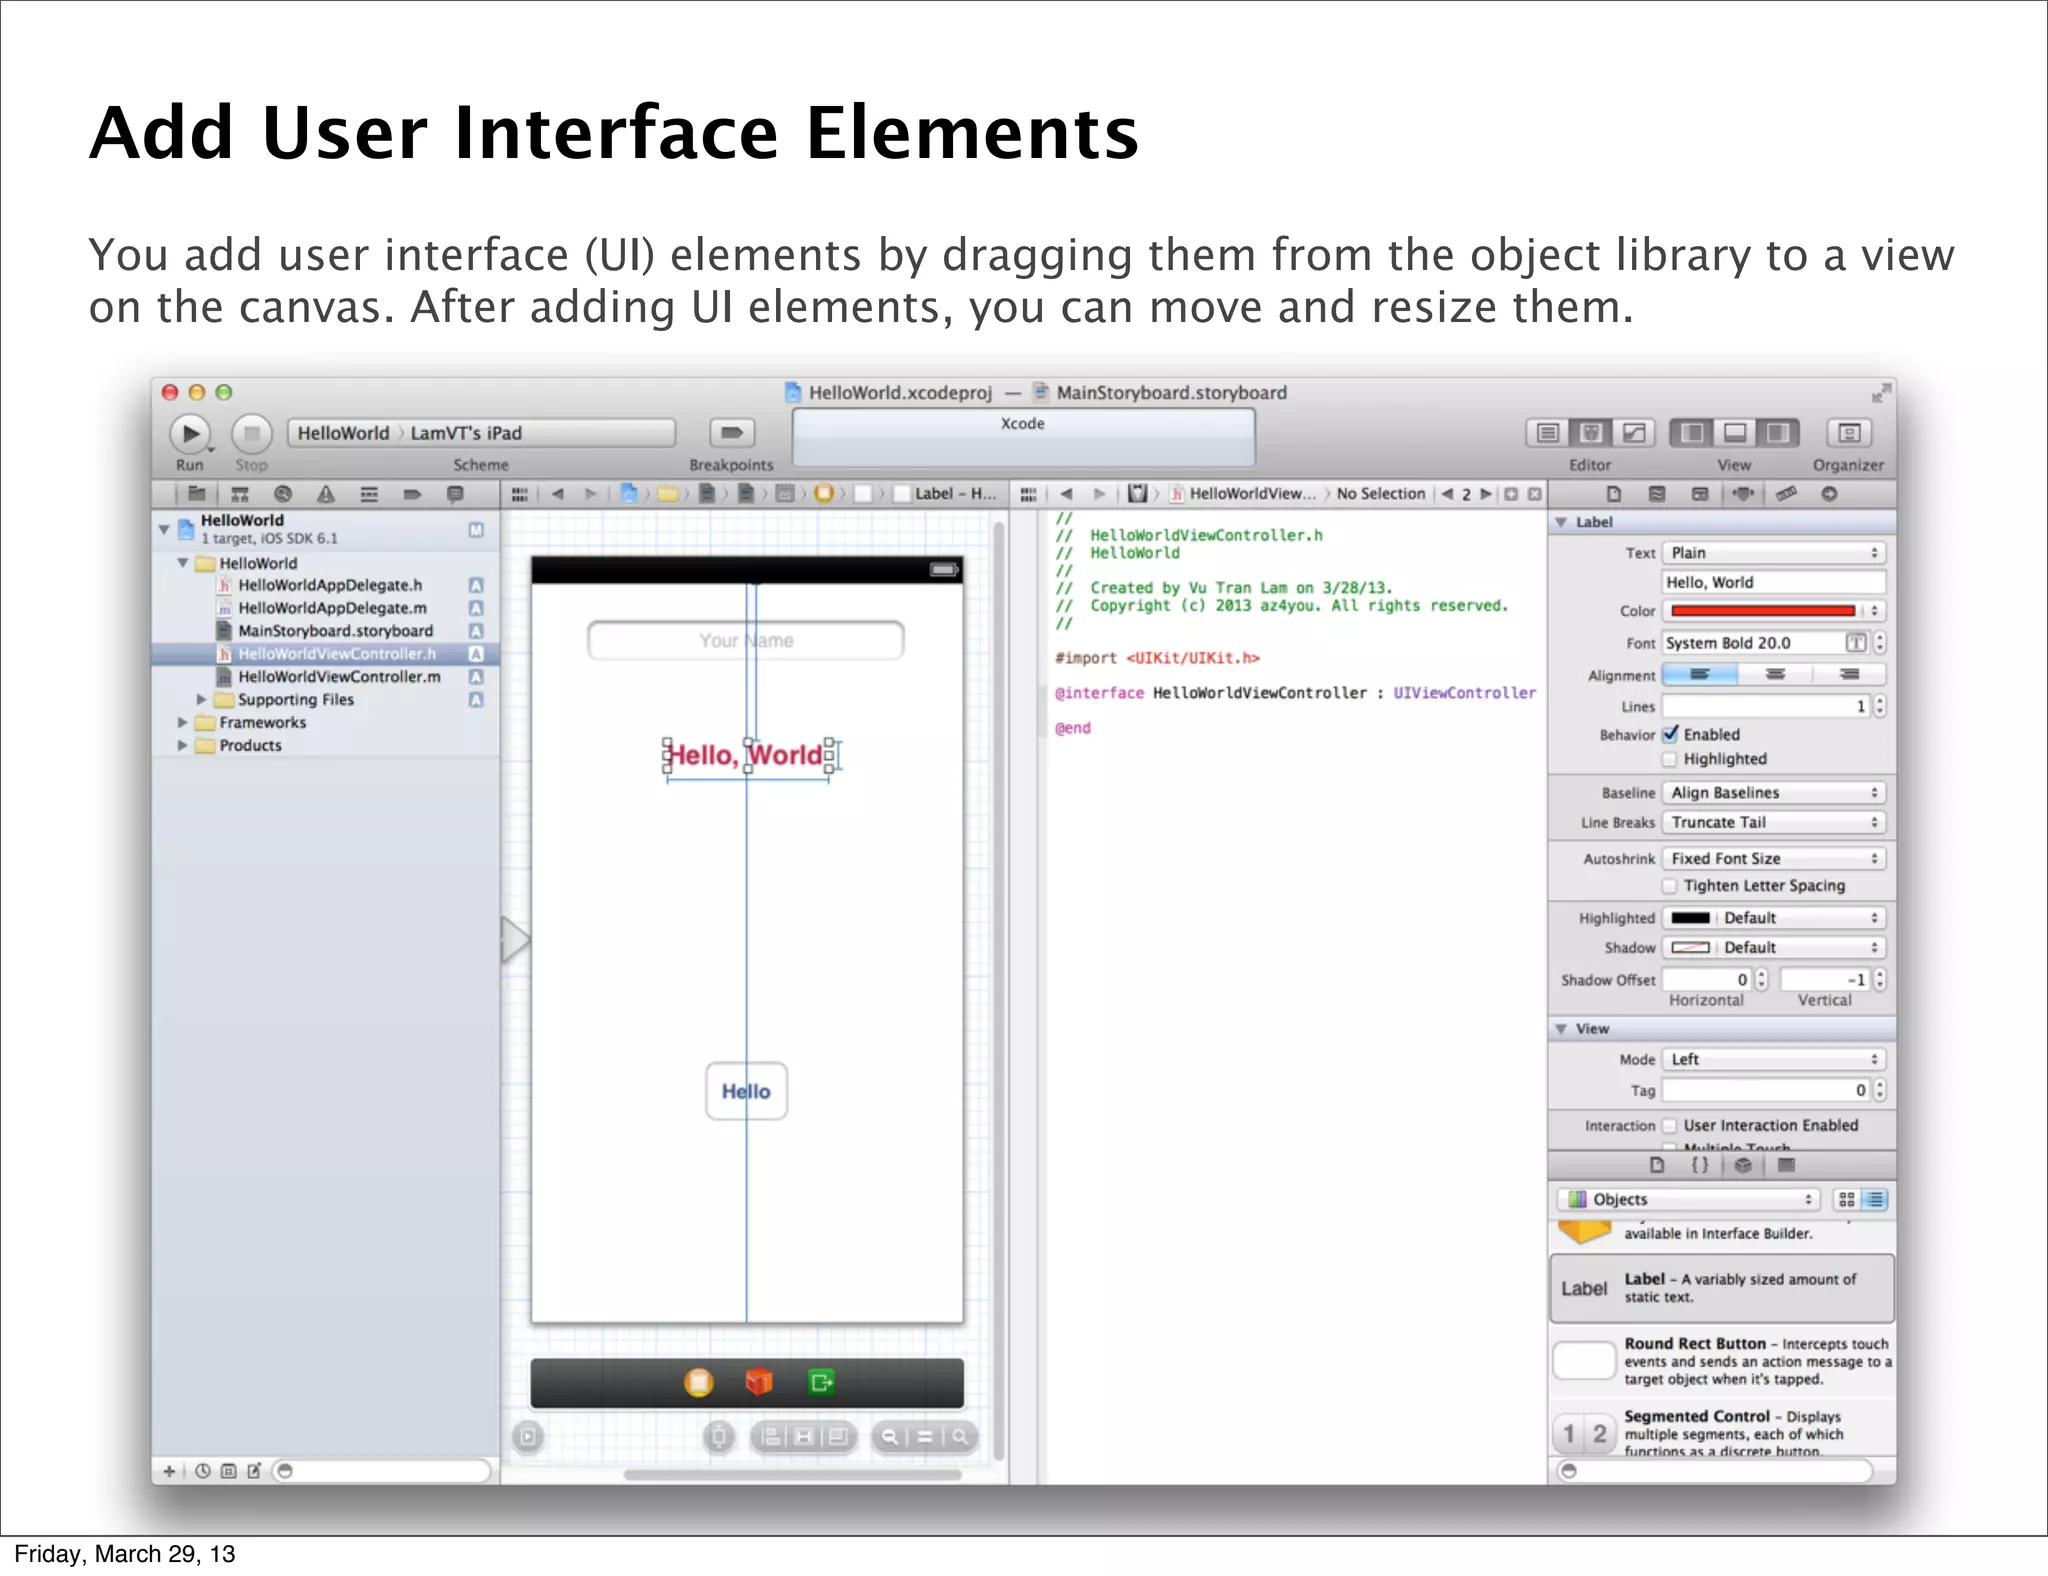The height and width of the screenshot is (1576, 2048).
Task: Uncheck the Enabled behavior checkbox
Action: point(1671,734)
